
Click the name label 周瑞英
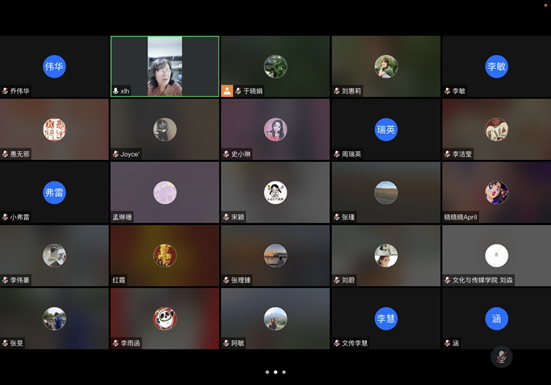pyautogui.click(x=351, y=154)
